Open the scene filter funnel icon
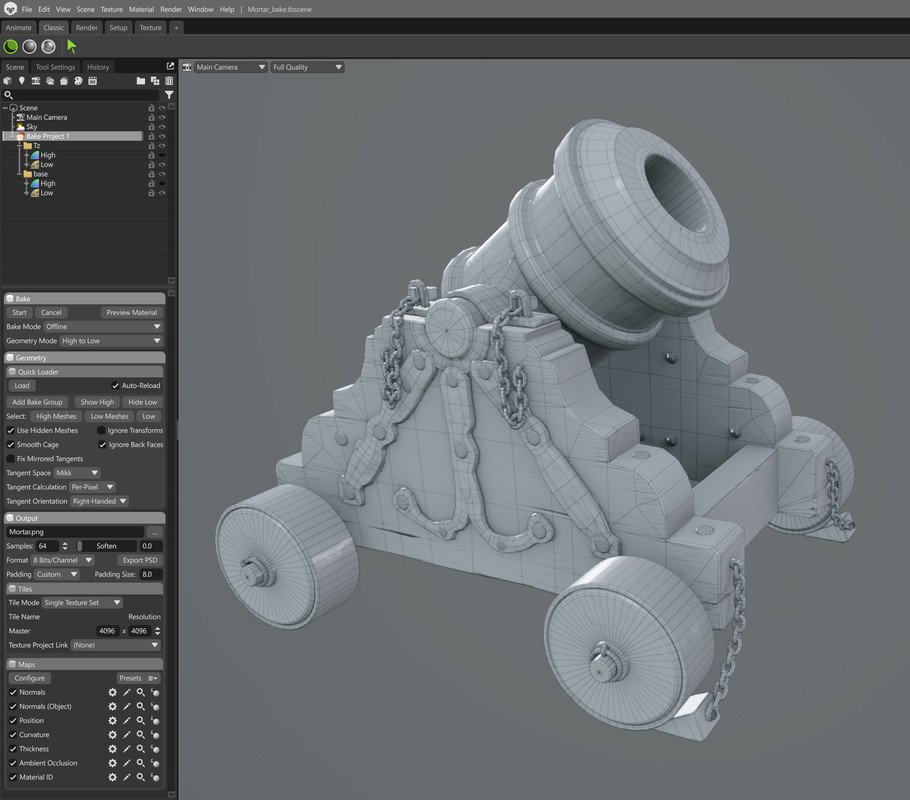 pos(169,95)
